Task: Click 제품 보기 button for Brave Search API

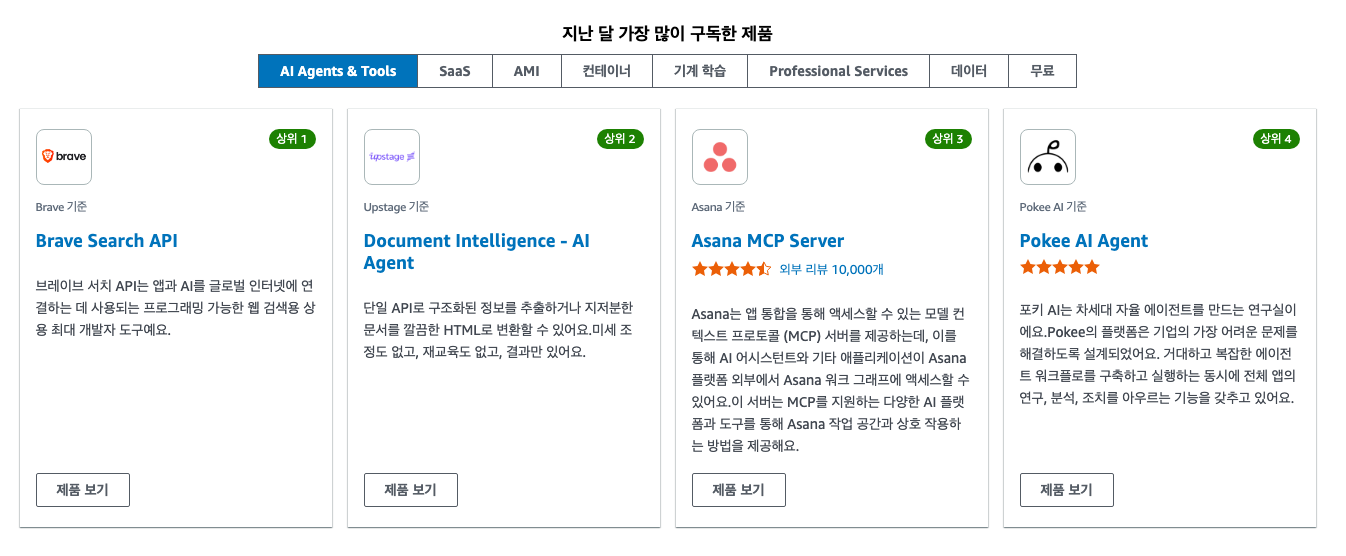Action: pyautogui.click(x=83, y=490)
